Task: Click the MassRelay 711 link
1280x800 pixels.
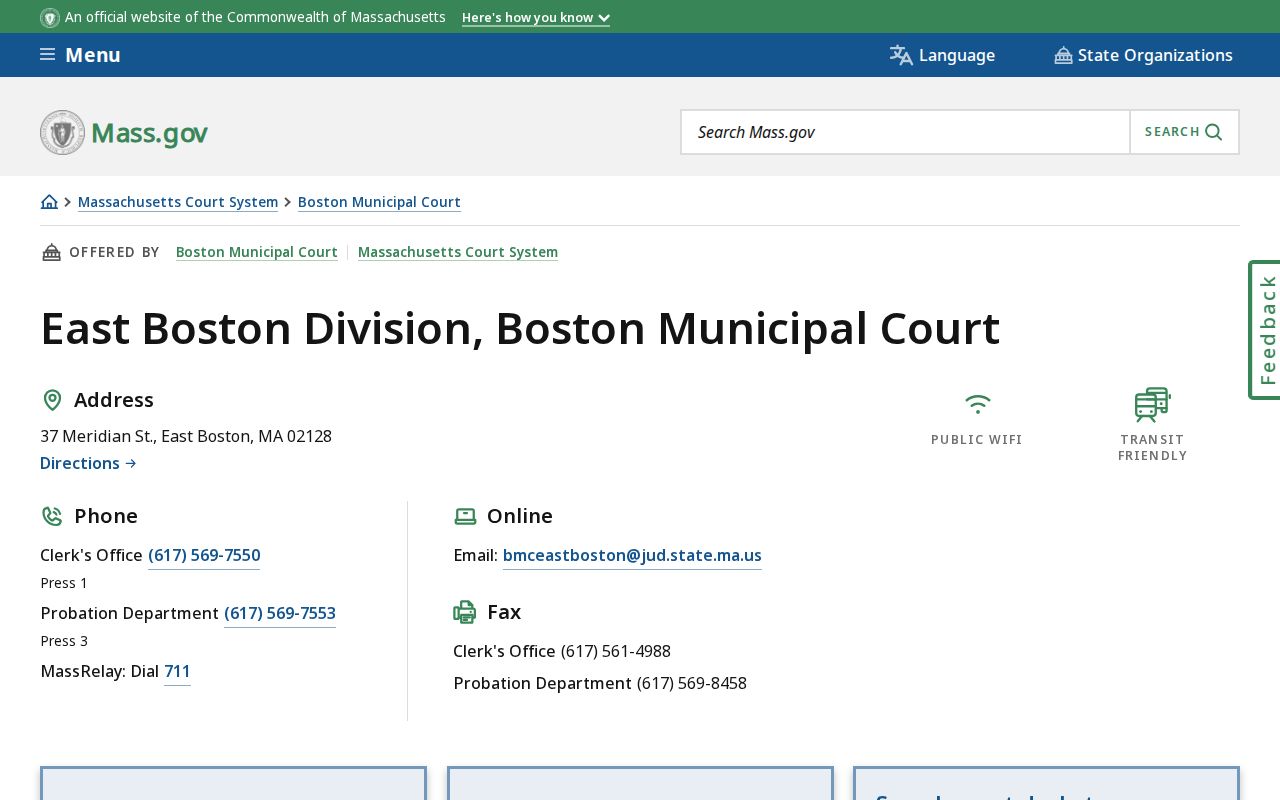Action: pyautogui.click(x=177, y=672)
